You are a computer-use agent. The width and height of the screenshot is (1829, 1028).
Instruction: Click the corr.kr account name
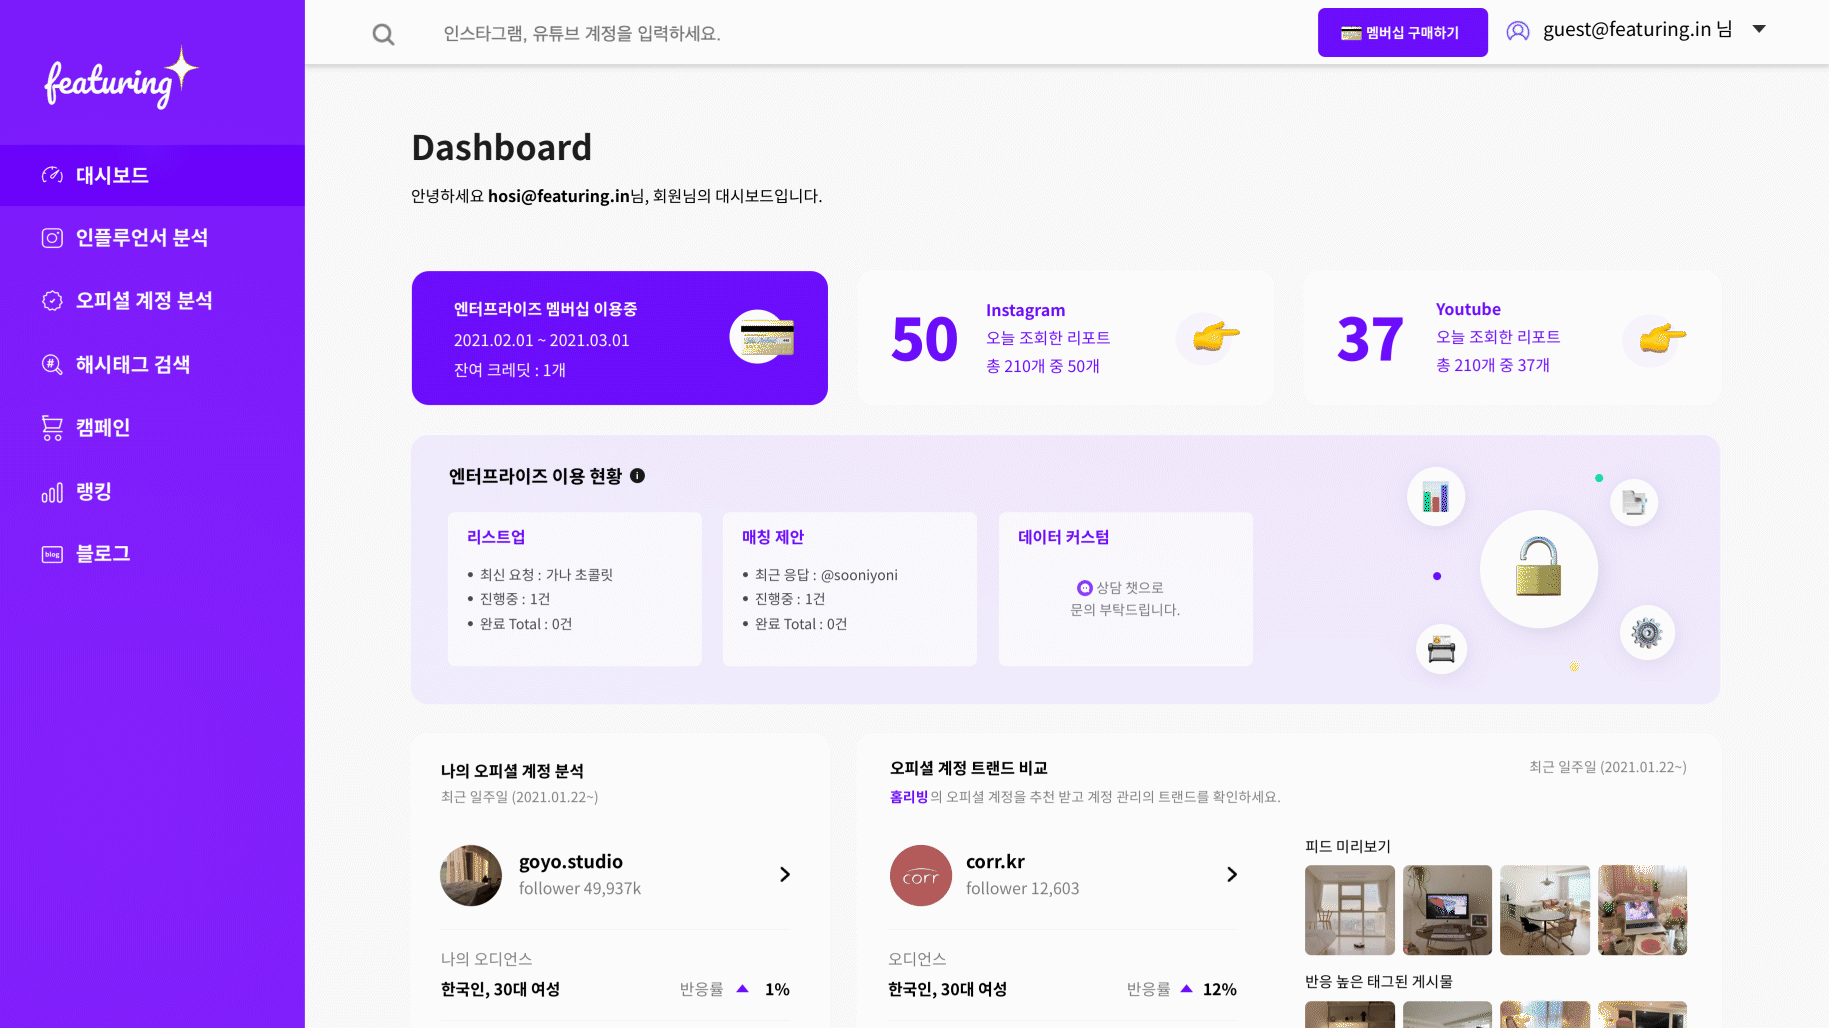tap(995, 862)
